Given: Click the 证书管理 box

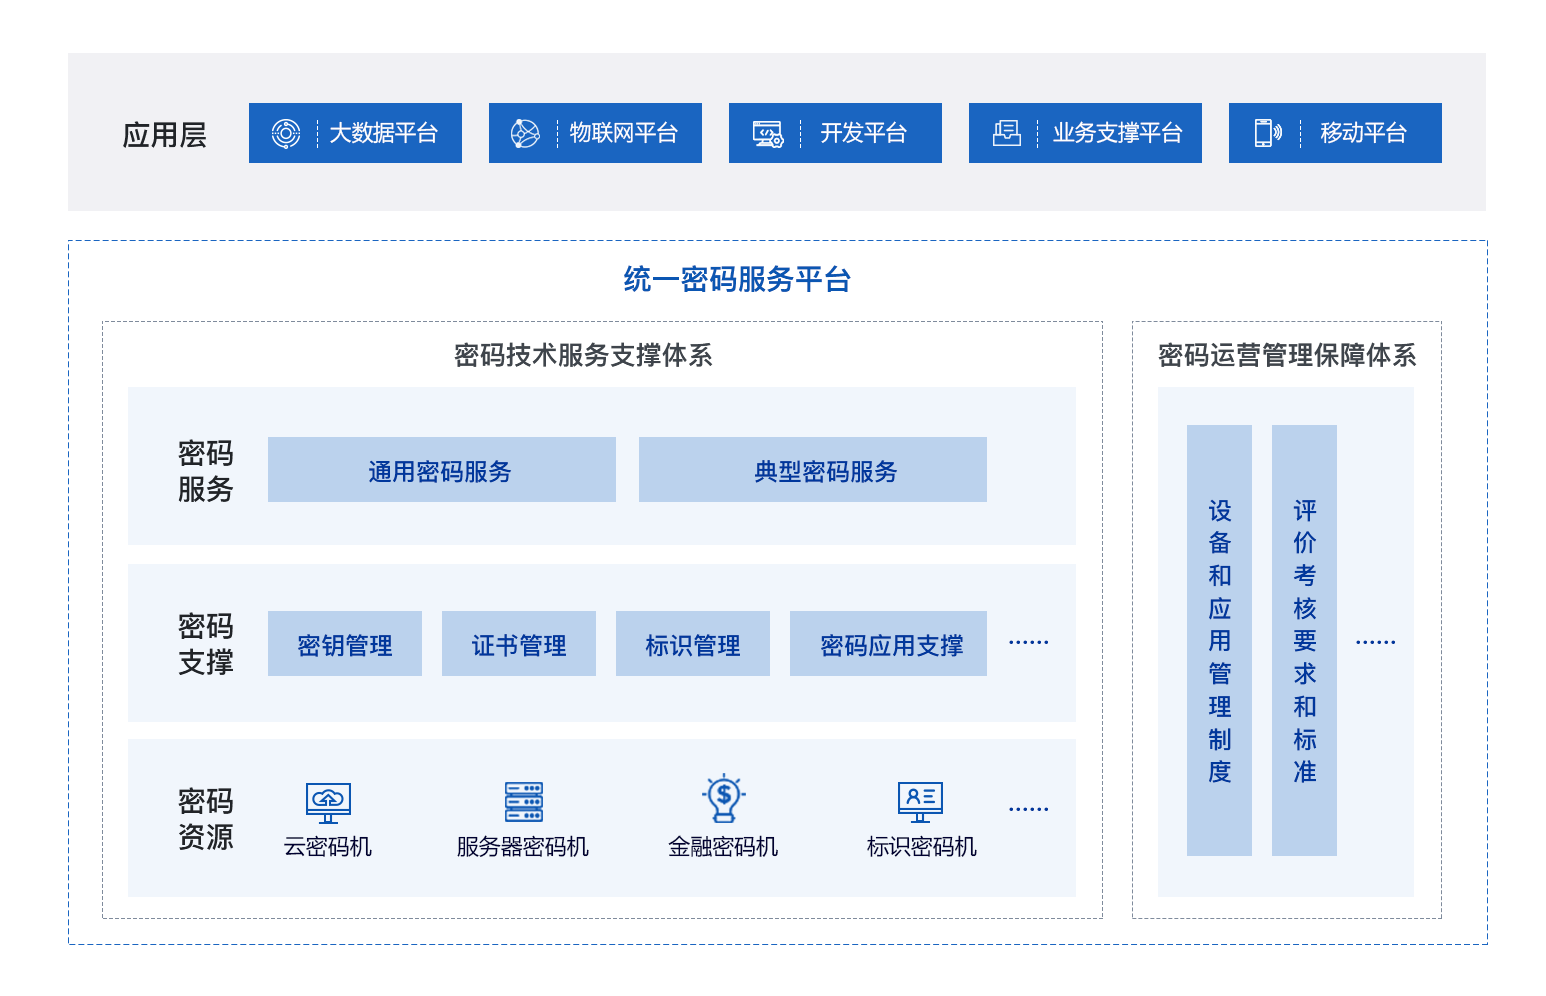Looking at the screenshot, I should pos(519,644).
